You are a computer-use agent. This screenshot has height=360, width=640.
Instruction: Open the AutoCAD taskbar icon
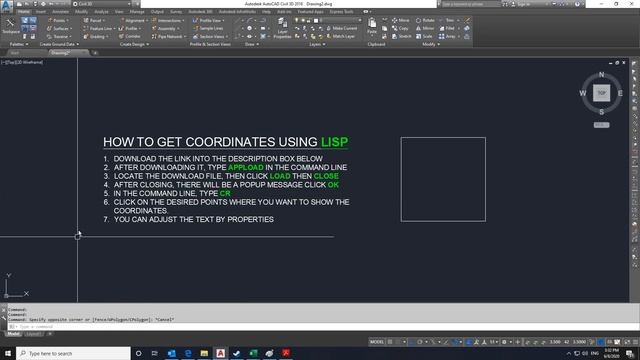[x=220, y=353]
